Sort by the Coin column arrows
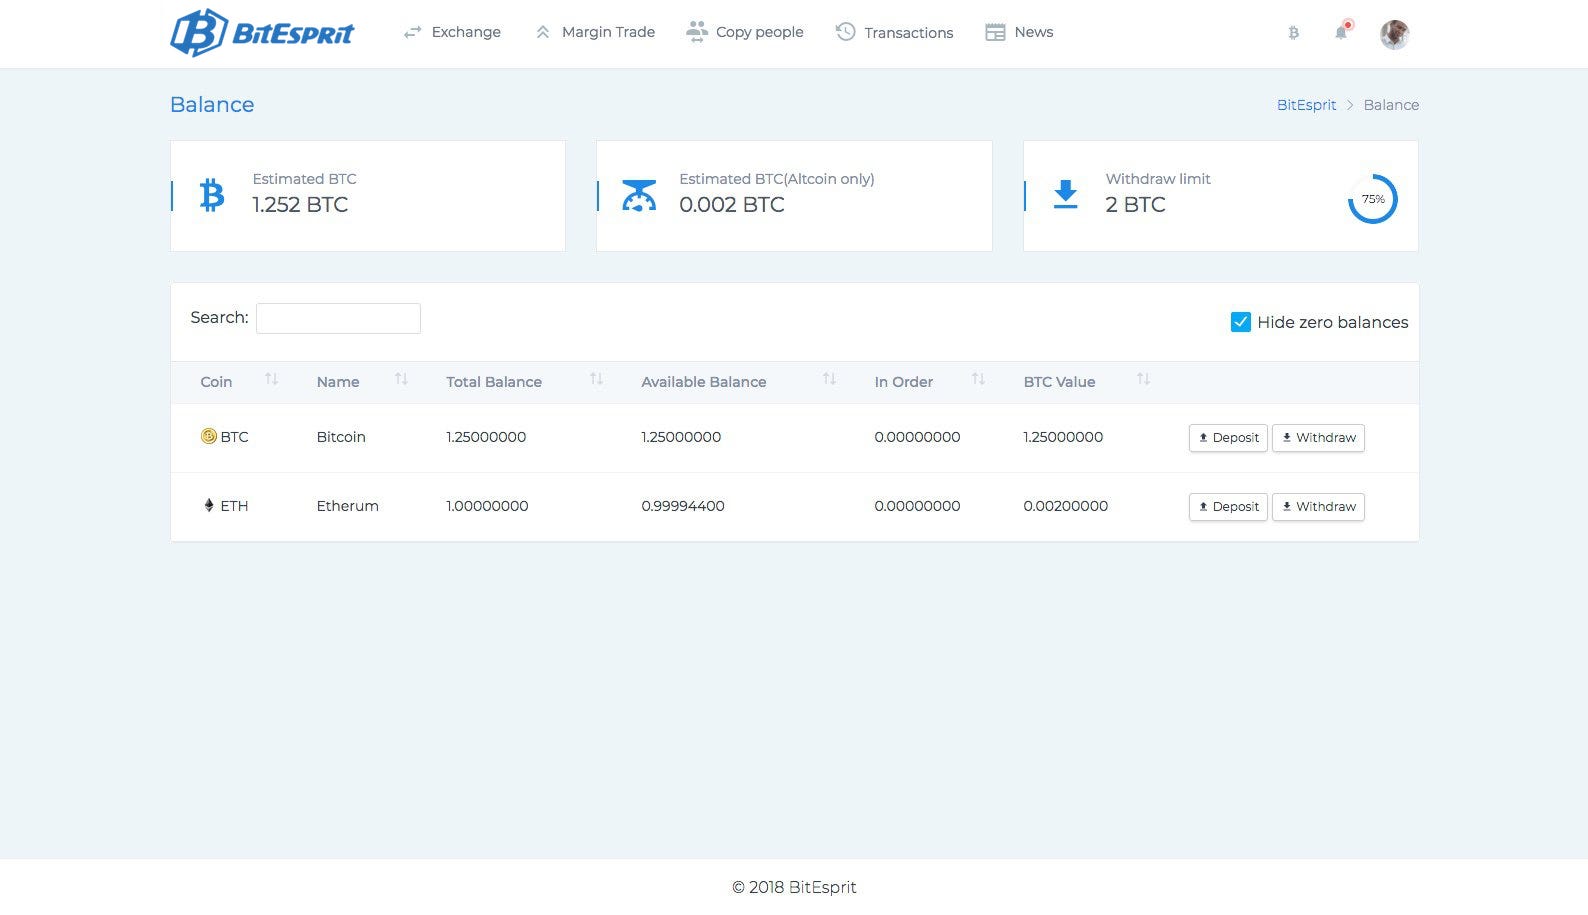Image resolution: width=1588 pixels, height=915 pixels. tap(271, 379)
